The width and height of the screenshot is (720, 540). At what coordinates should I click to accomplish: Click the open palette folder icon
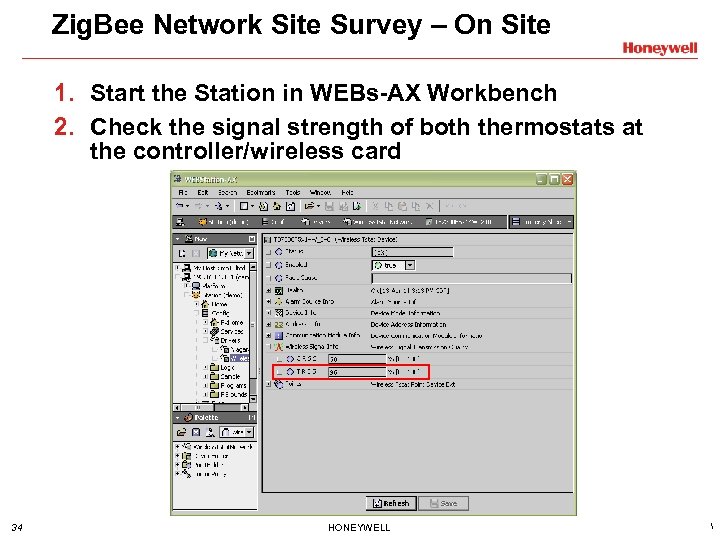[181, 432]
